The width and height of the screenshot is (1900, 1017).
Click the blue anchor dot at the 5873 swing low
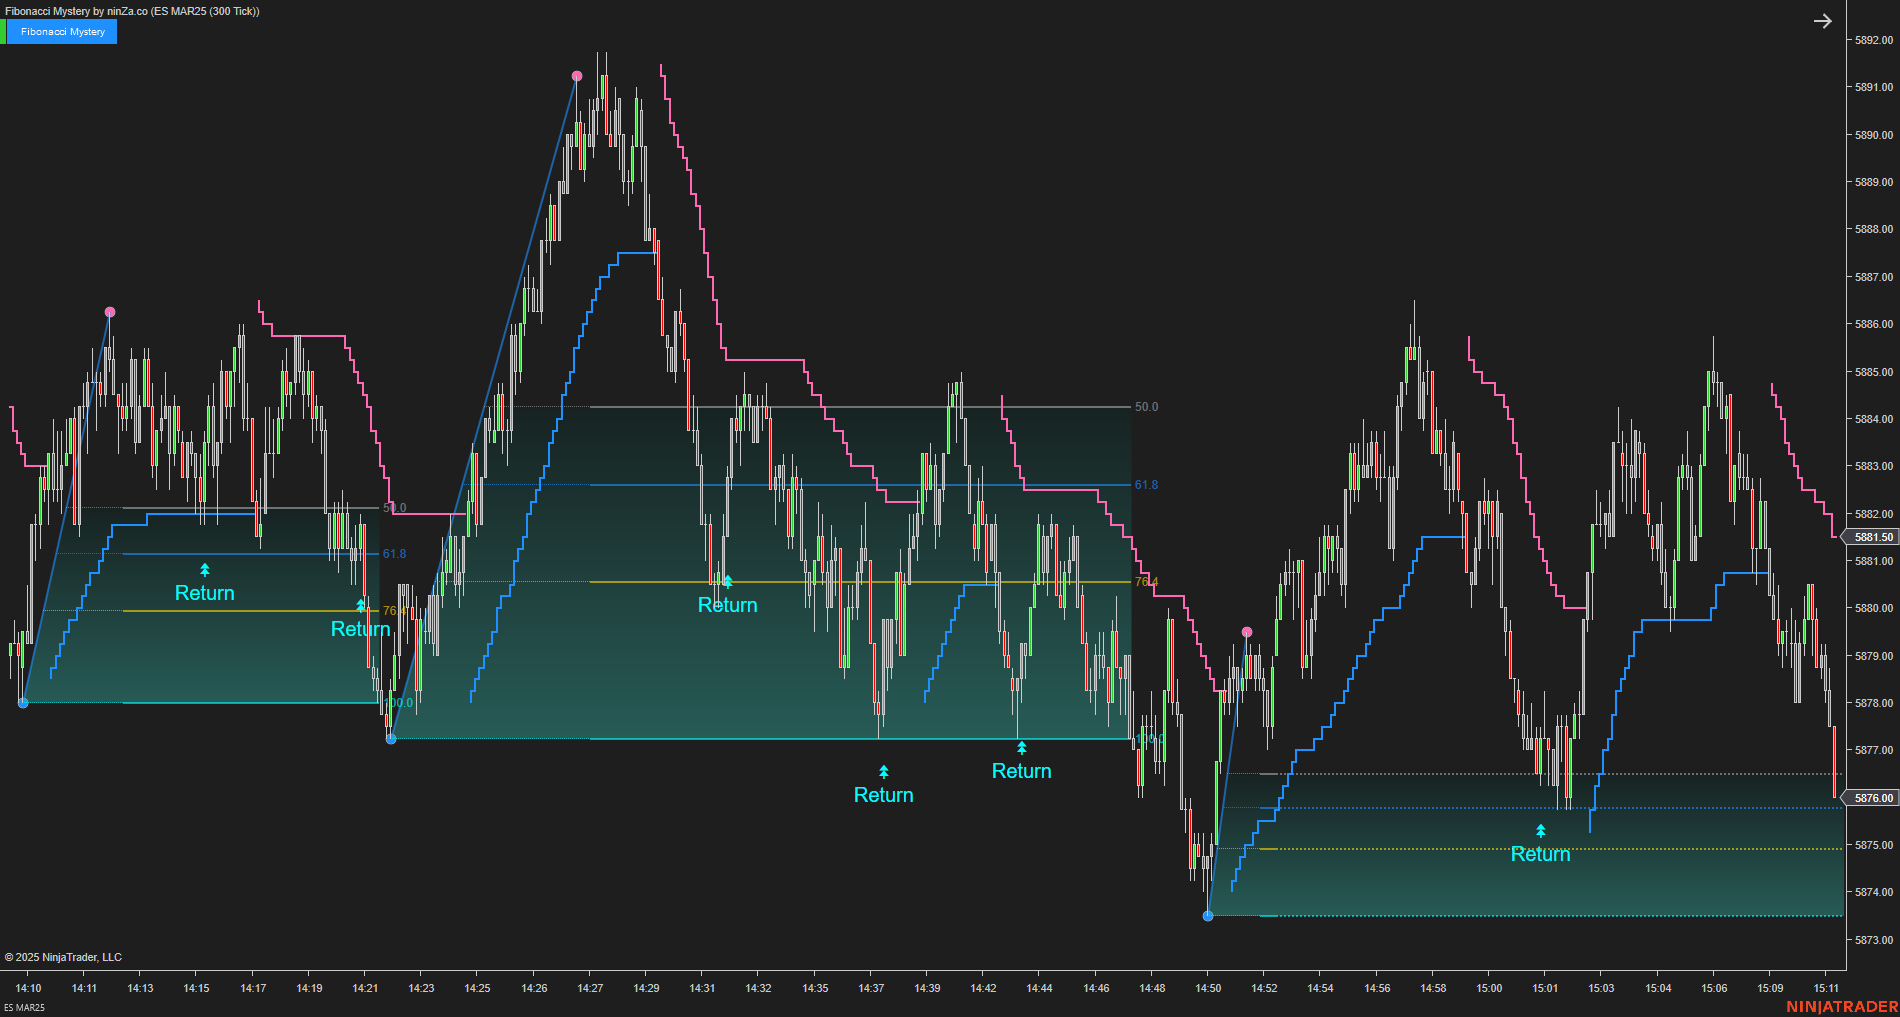point(1209,914)
